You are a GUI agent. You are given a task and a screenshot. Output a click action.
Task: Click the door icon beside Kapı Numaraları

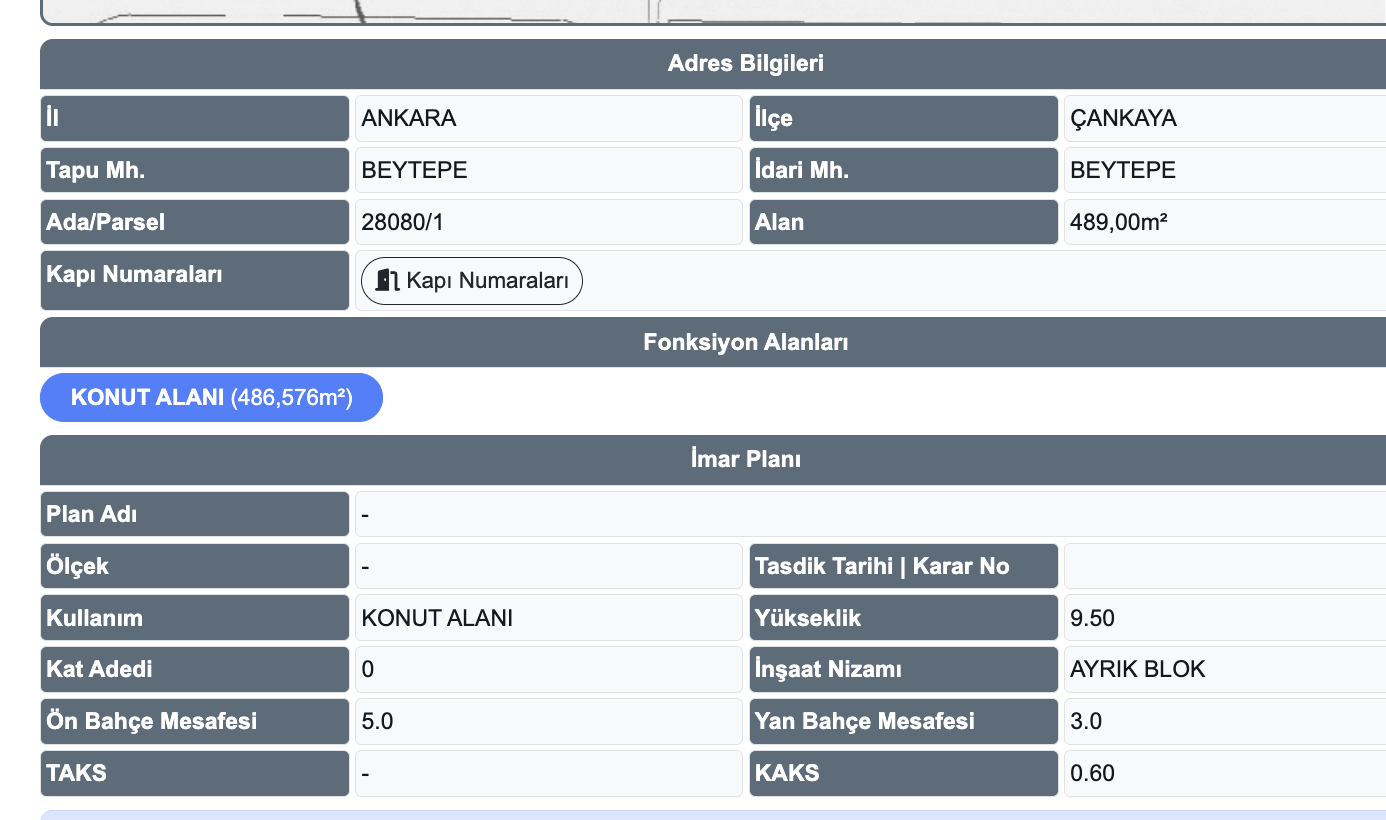click(388, 281)
